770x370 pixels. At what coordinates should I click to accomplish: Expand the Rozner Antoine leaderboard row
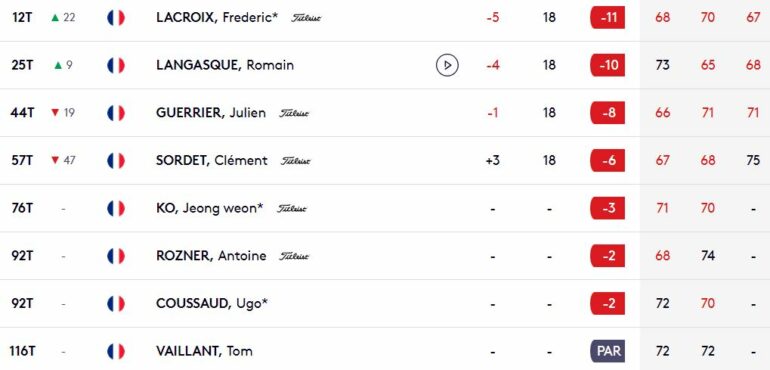point(385,256)
